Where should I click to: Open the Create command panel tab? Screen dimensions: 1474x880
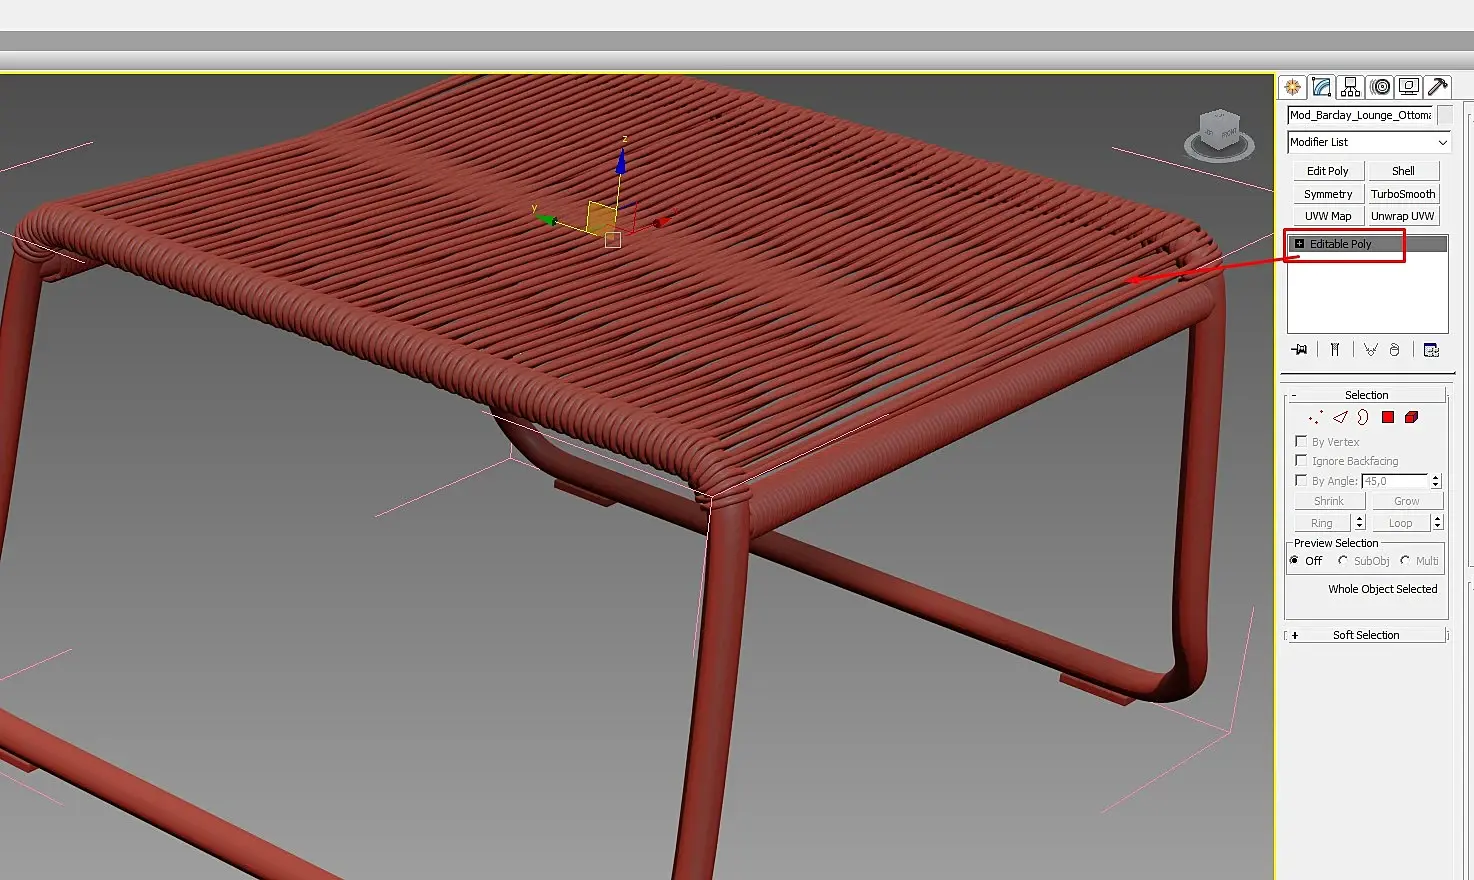coord(1293,87)
